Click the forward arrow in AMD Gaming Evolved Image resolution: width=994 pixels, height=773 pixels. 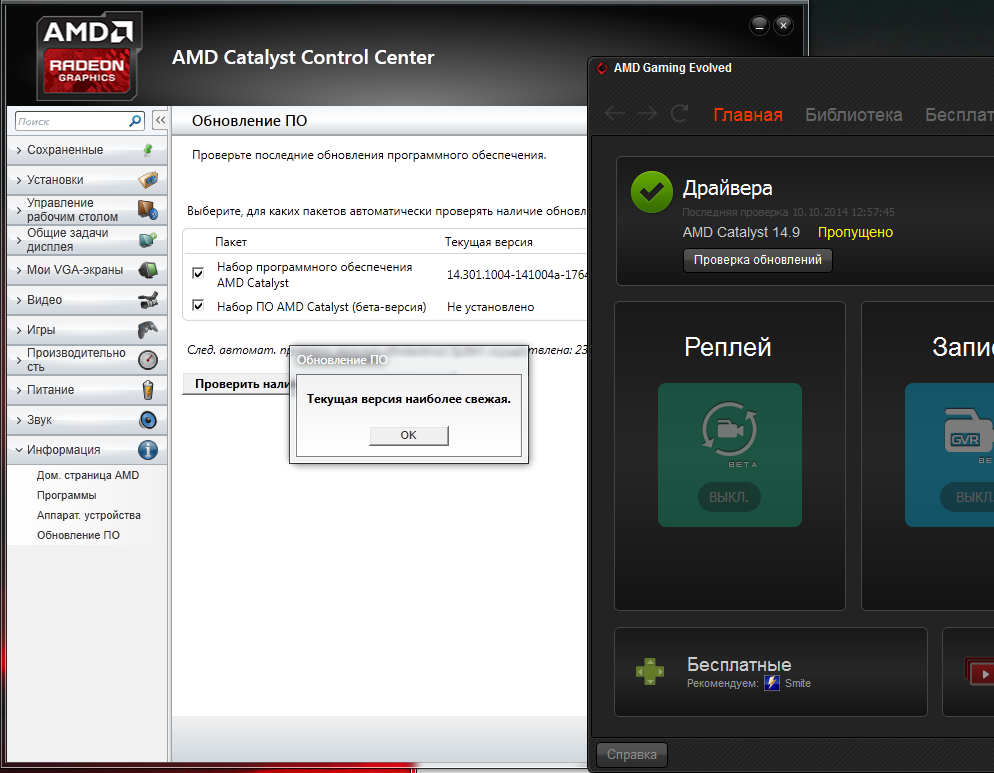tap(647, 114)
